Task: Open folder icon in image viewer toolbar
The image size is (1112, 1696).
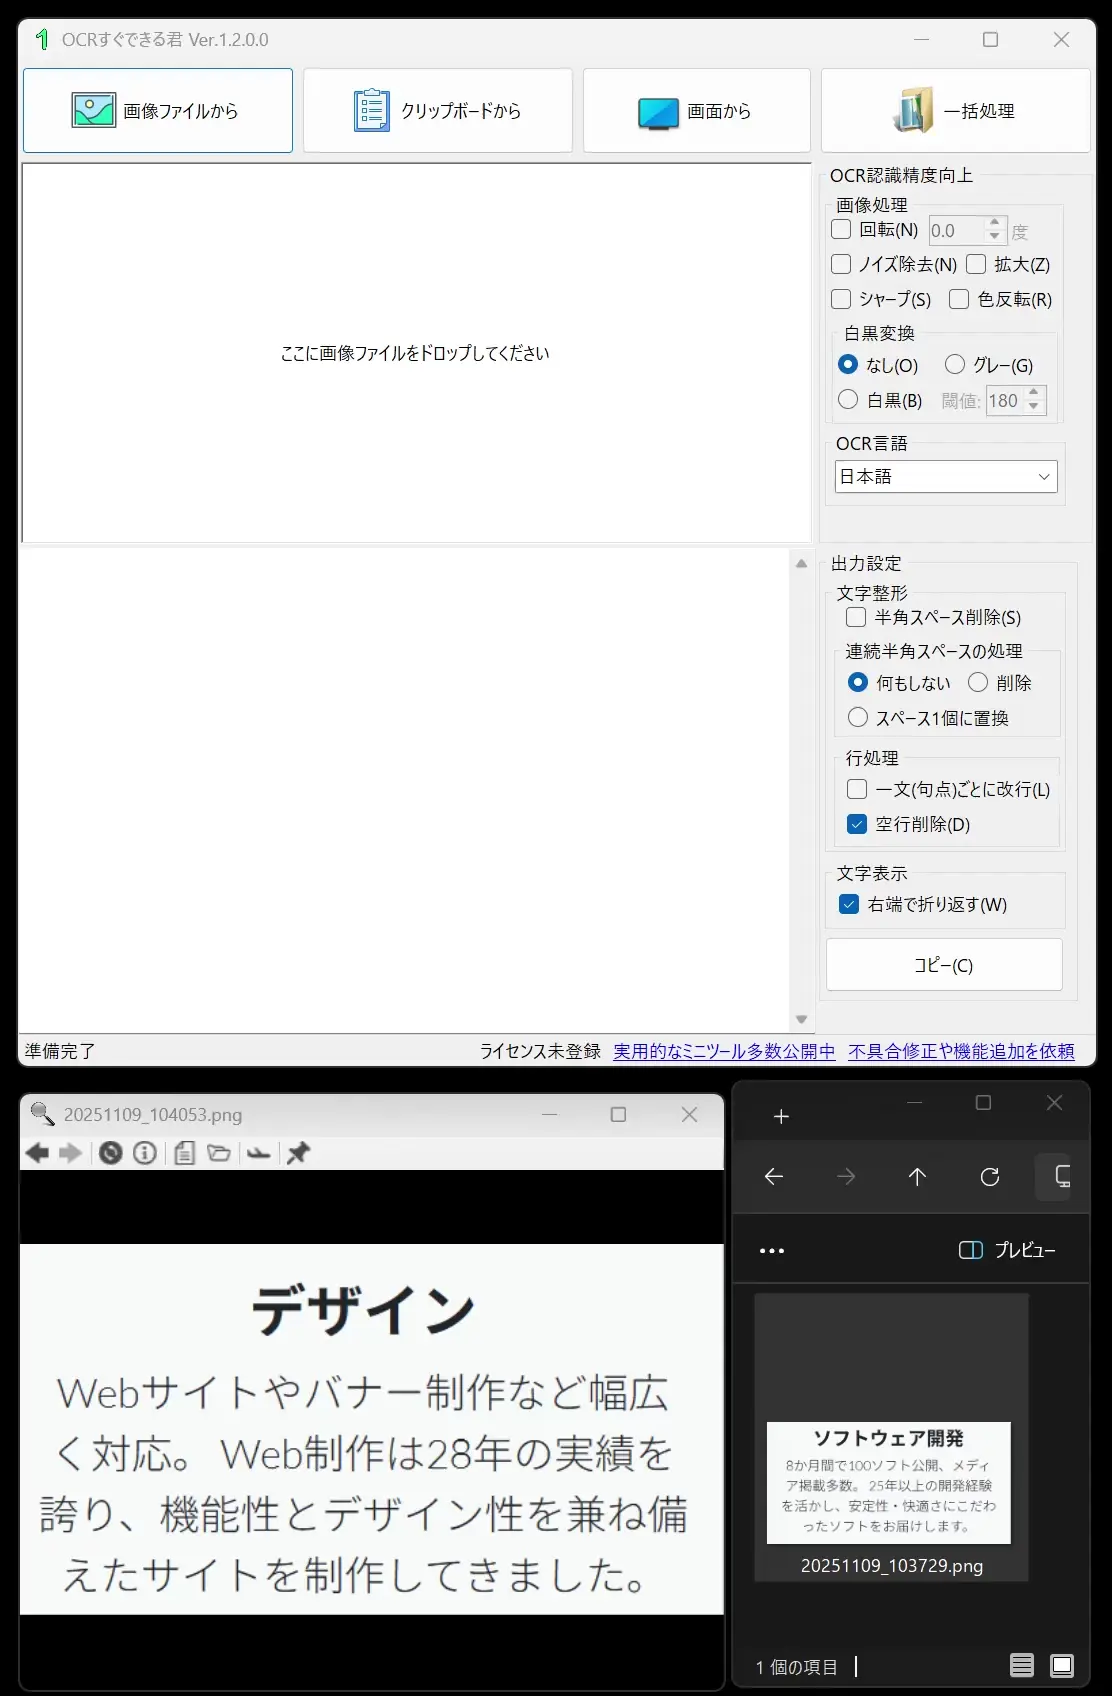Action: [x=219, y=1153]
